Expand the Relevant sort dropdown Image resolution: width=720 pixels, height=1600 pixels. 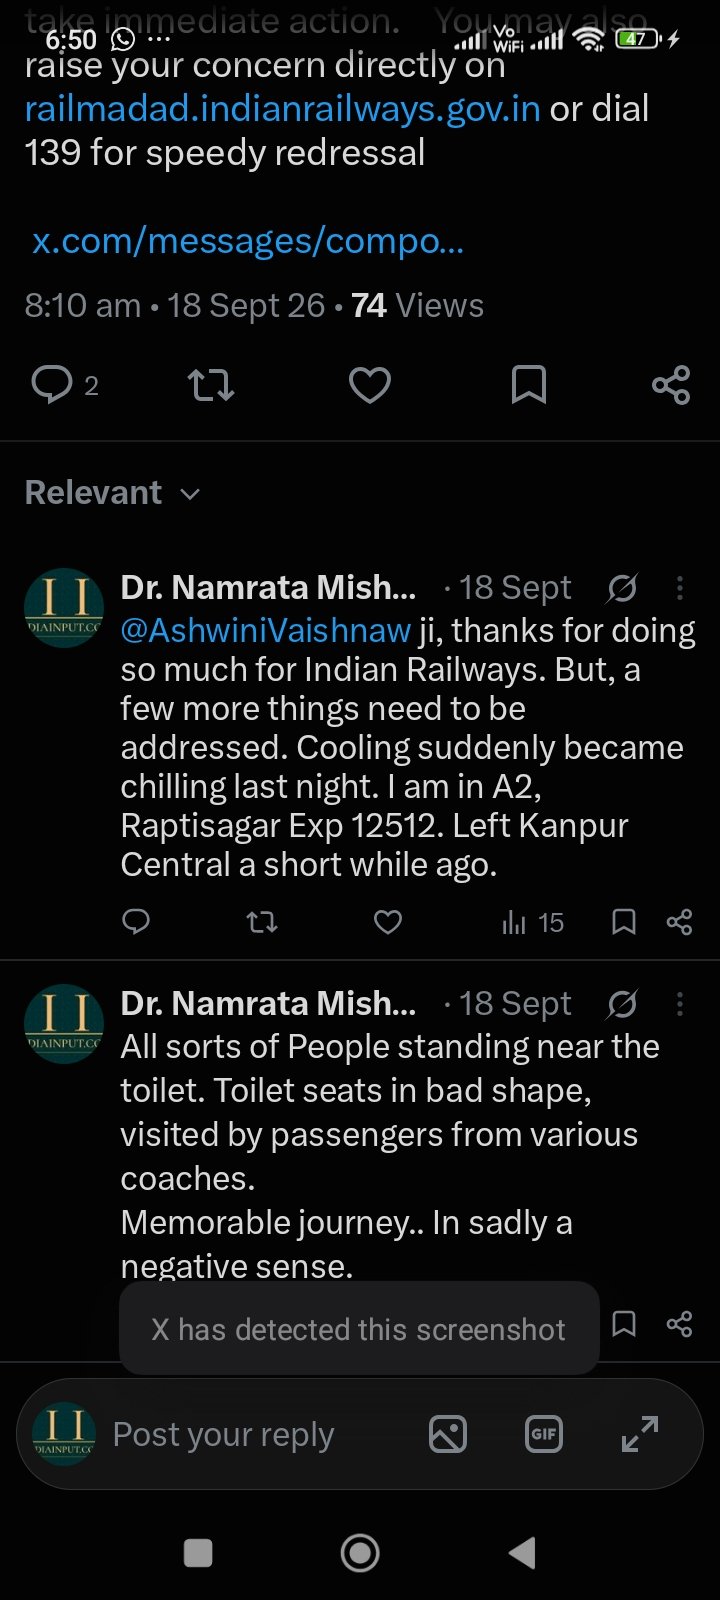(x=112, y=493)
